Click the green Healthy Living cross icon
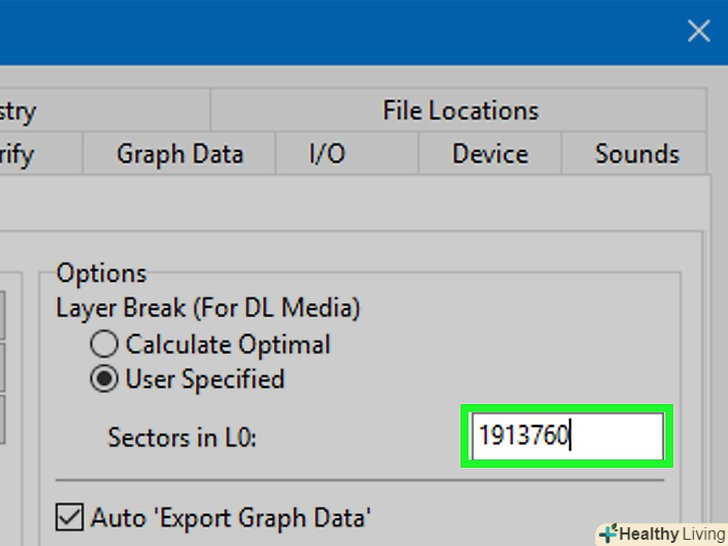Viewport: 728px width, 546px height. click(608, 533)
